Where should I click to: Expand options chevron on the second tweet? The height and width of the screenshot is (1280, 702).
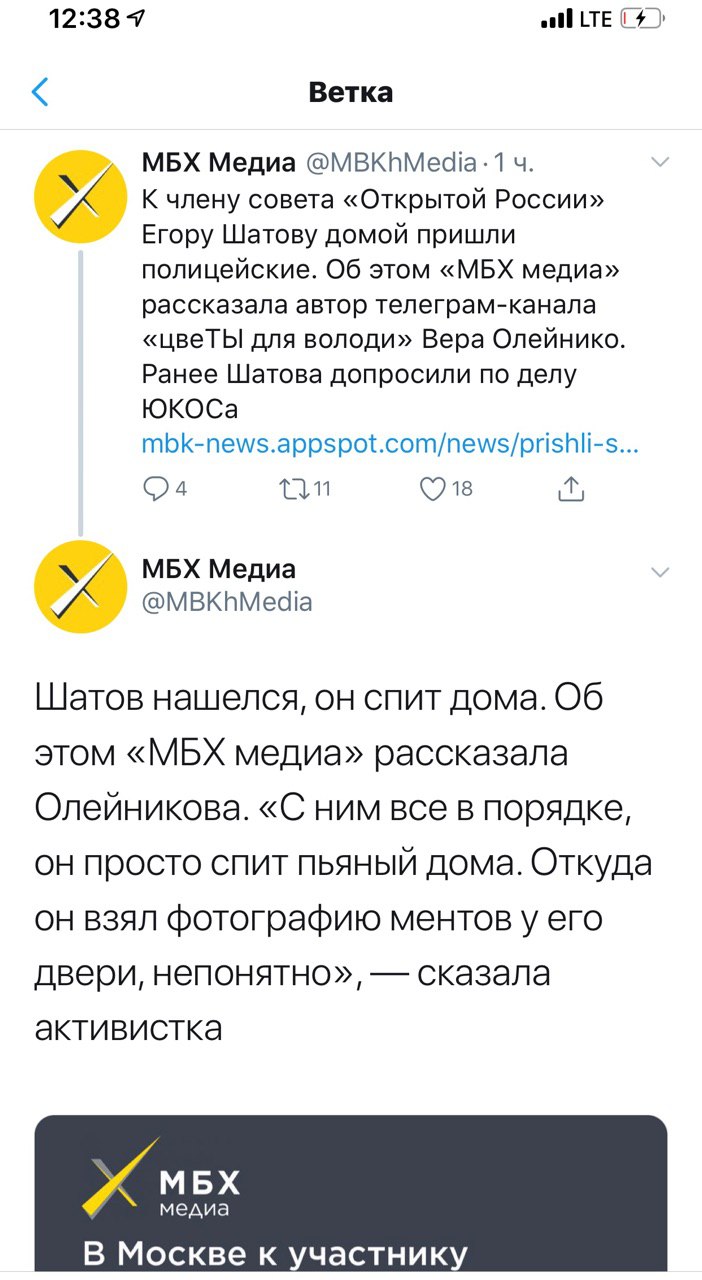pyautogui.click(x=660, y=572)
